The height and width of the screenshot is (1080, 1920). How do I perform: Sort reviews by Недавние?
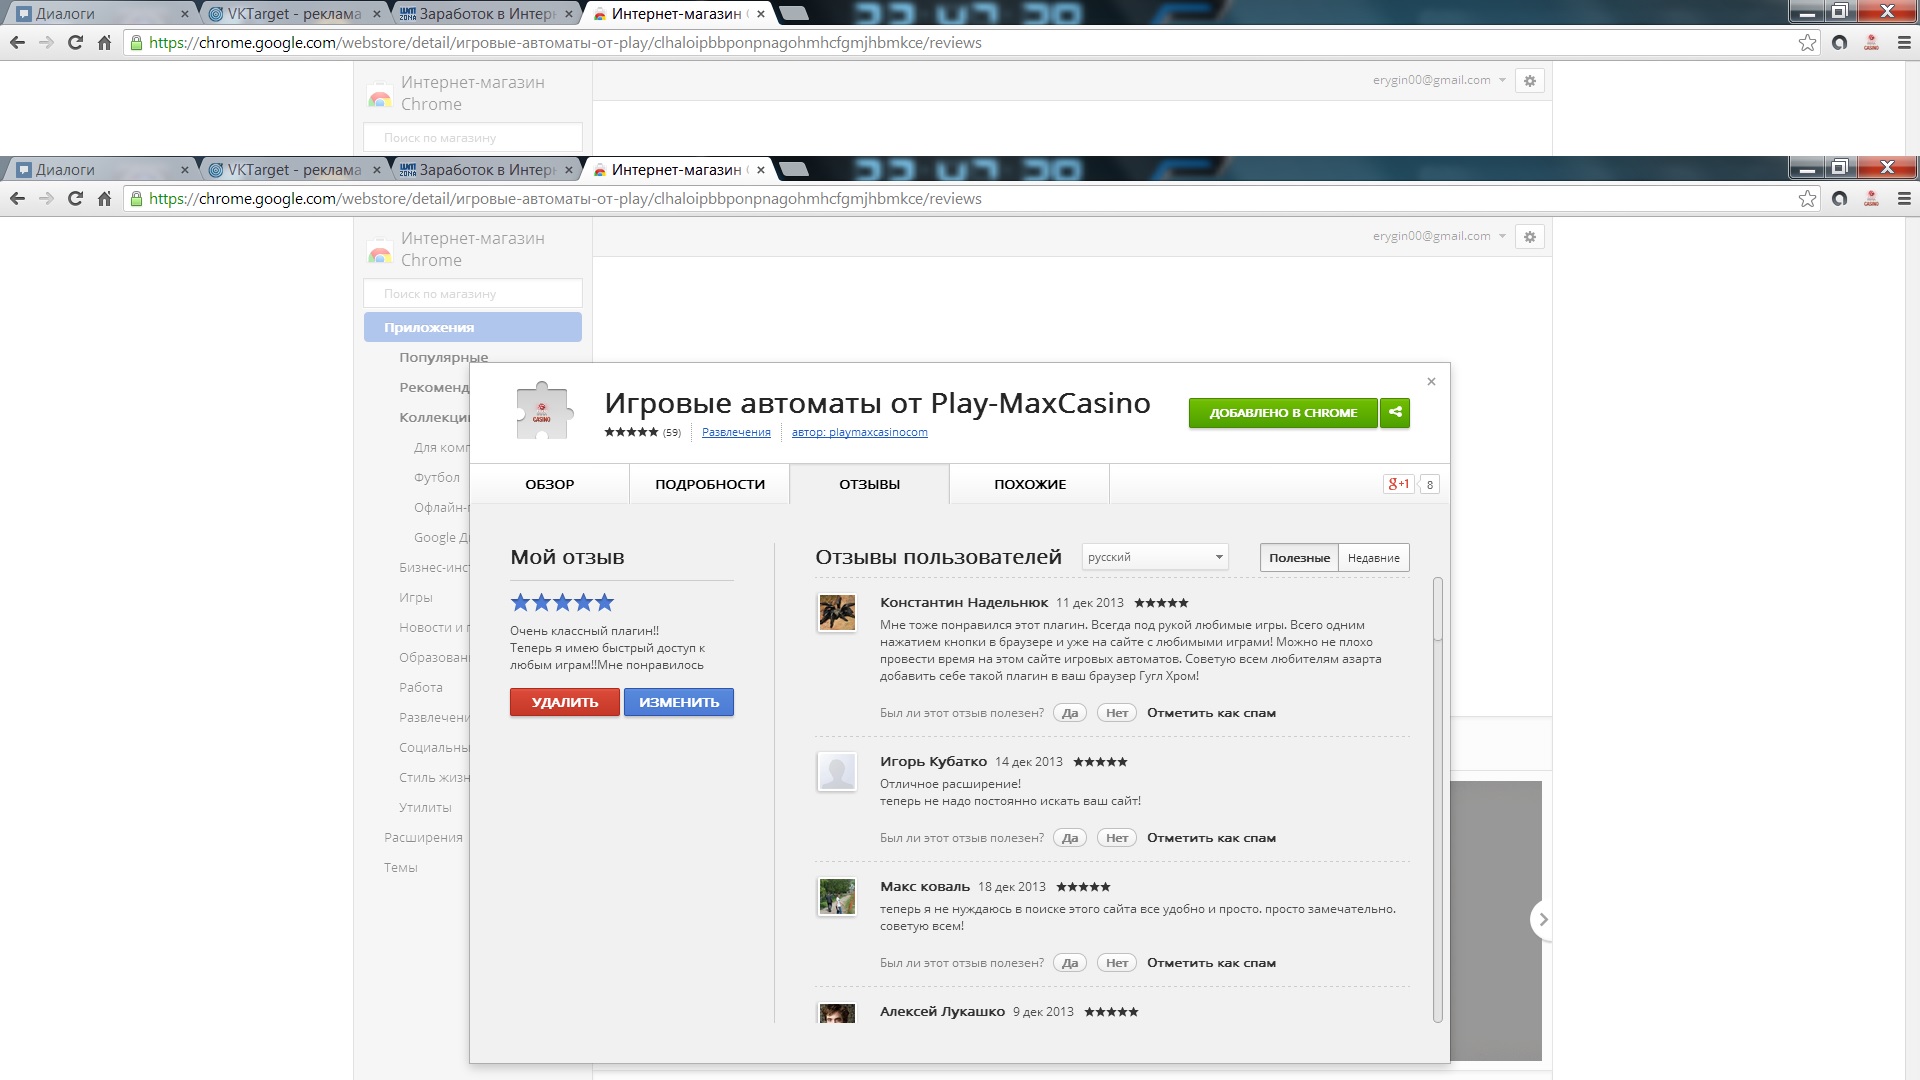[1373, 558]
